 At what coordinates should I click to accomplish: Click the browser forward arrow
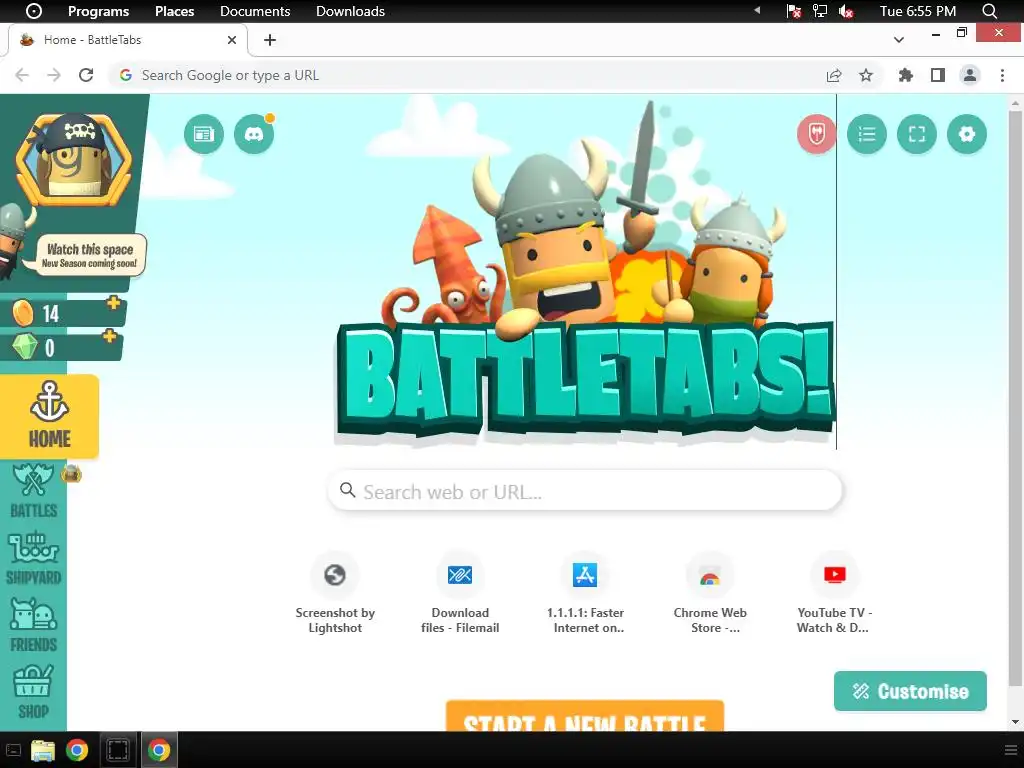[x=54, y=75]
